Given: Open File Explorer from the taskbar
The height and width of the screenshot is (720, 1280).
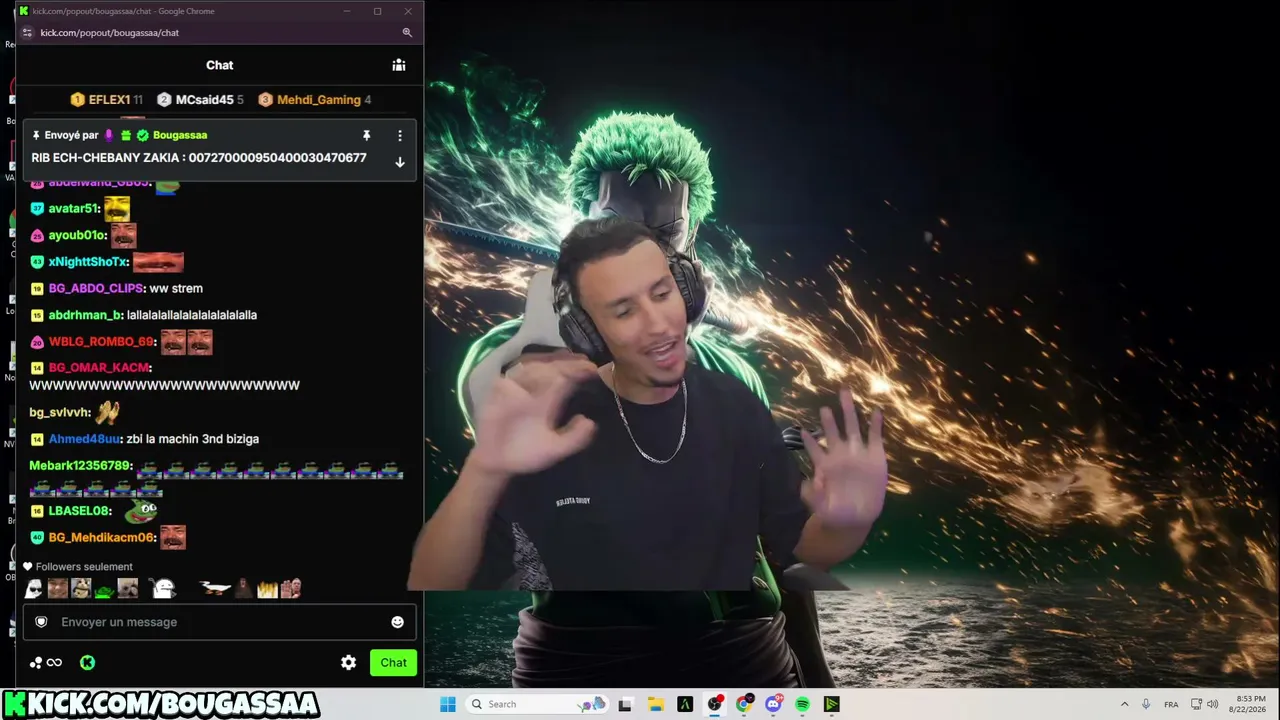Looking at the screenshot, I should click(x=655, y=704).
